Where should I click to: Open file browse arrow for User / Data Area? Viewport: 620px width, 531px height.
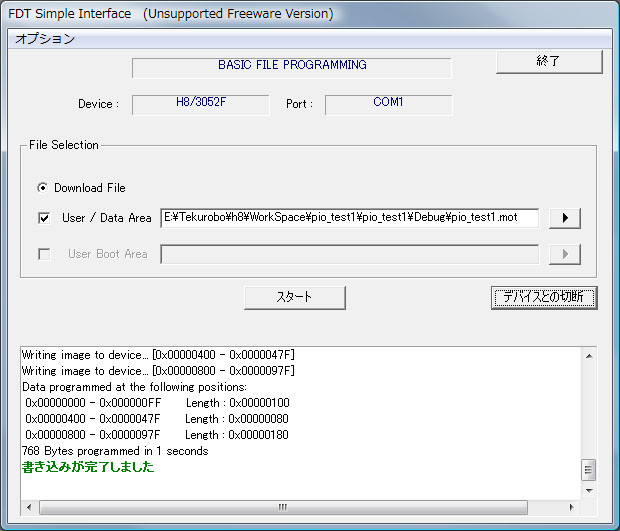pyautogui.click(x=564, y=219)
